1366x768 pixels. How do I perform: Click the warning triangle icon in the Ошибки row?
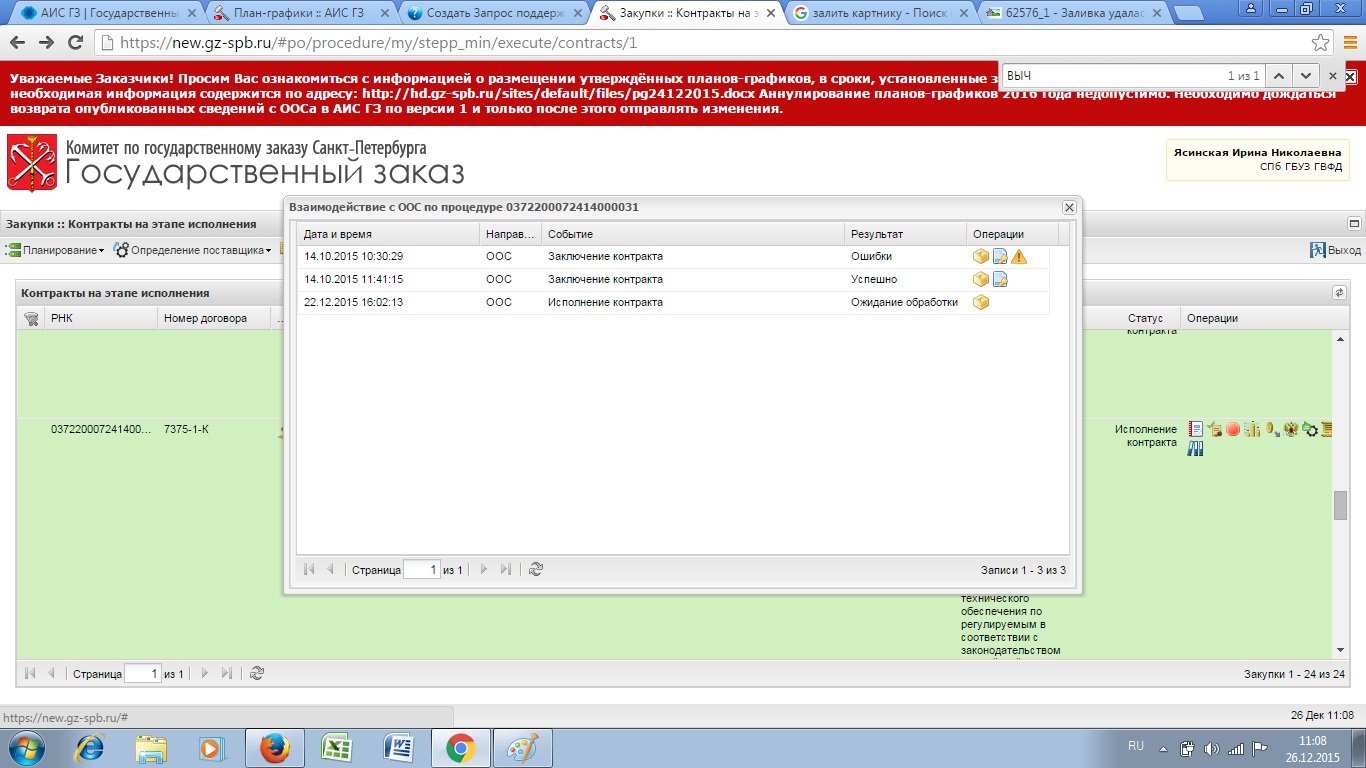click(1019, 257)
